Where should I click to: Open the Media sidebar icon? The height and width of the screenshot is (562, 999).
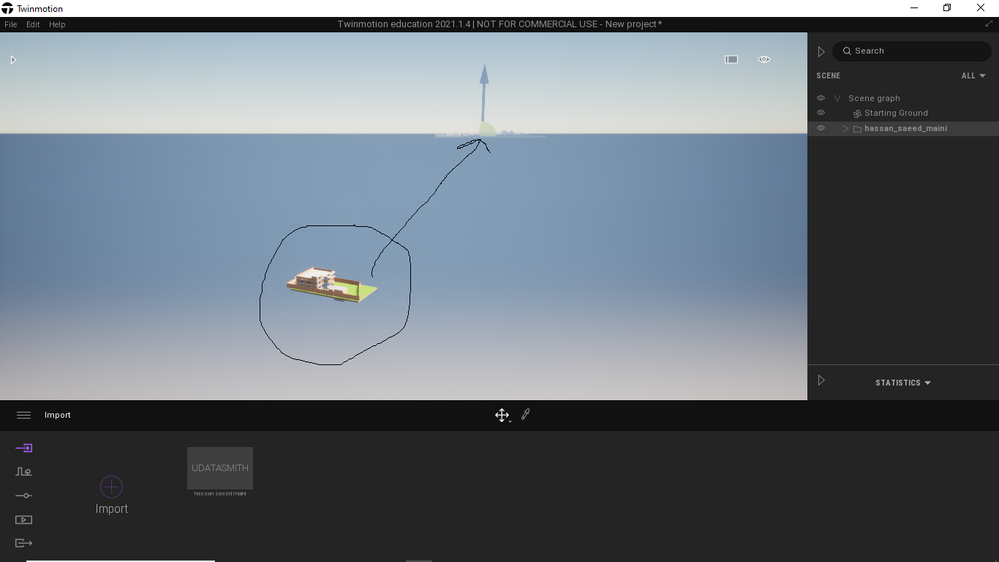click(24, 519)
